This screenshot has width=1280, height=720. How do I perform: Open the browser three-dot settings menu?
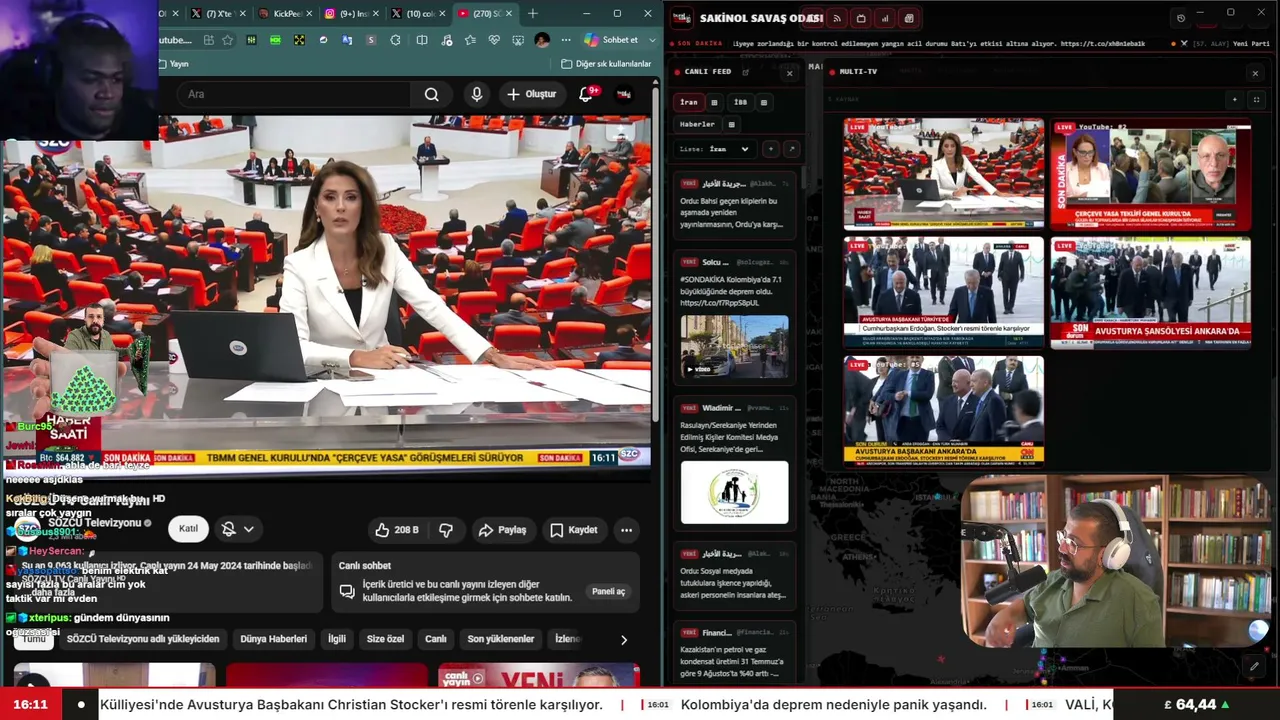click(566, 40)
